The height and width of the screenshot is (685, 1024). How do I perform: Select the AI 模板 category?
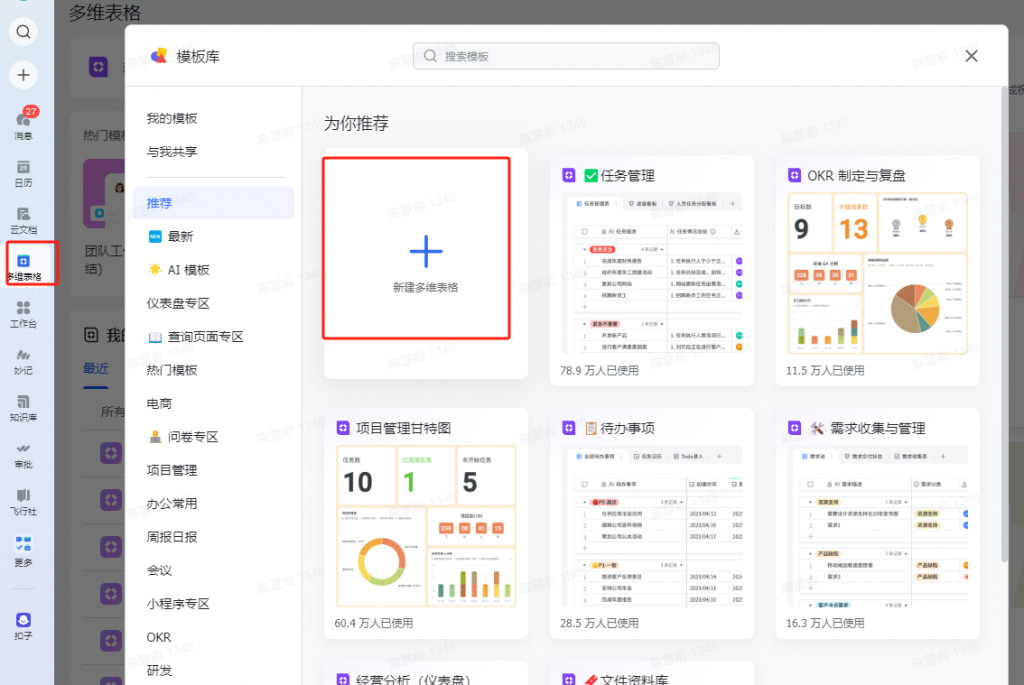click(x=214, y=270)
